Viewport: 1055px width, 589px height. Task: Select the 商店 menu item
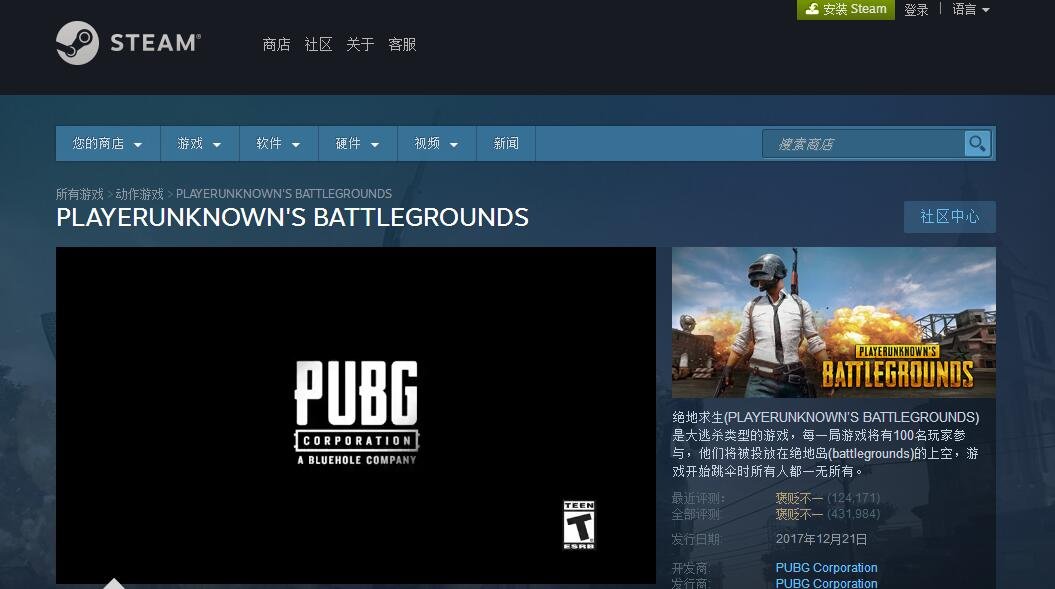(276, 44)
